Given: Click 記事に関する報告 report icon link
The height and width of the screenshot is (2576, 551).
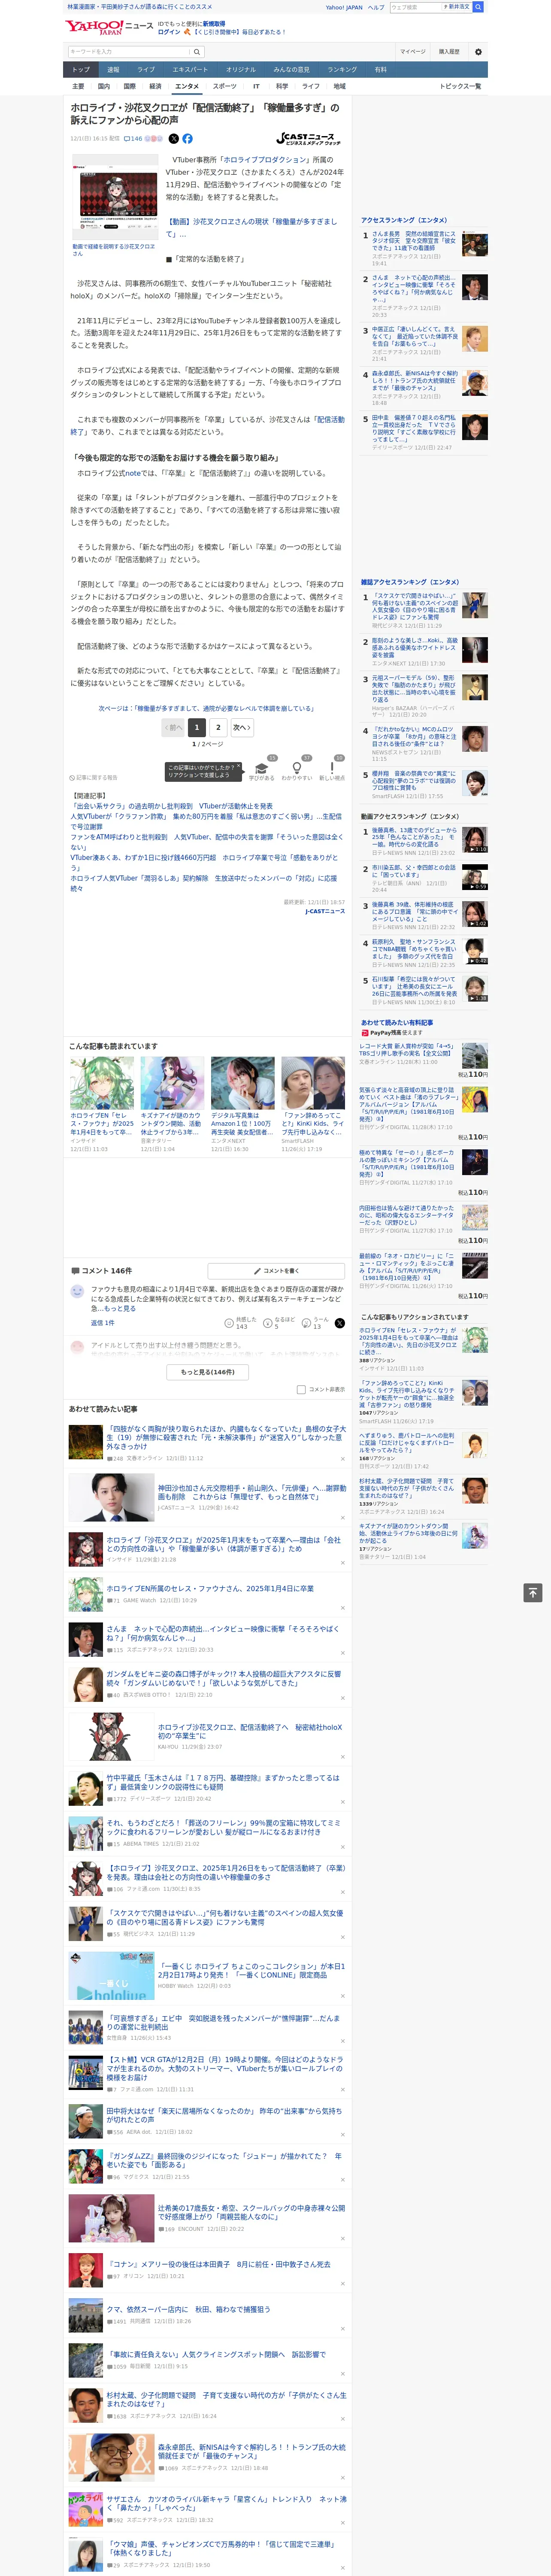Looking at the screenshot, I should 93,777.
